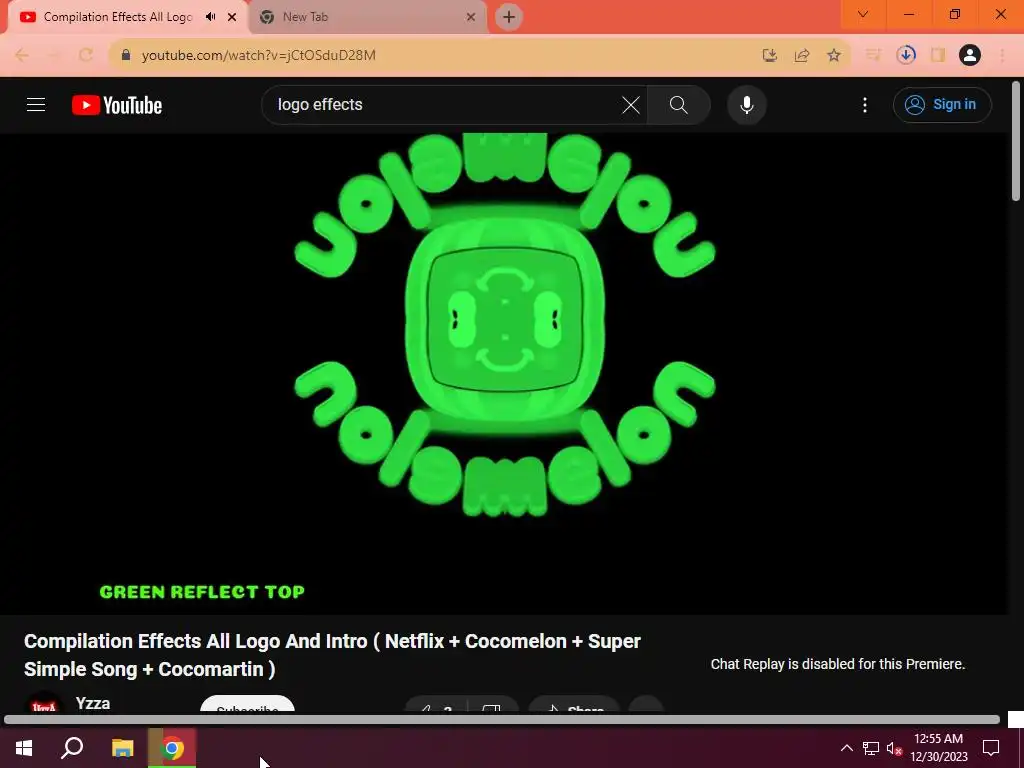Bookmark this page with the star
Image resolution: width=1024 pixels, height=768 pixels.
point(834,55)
